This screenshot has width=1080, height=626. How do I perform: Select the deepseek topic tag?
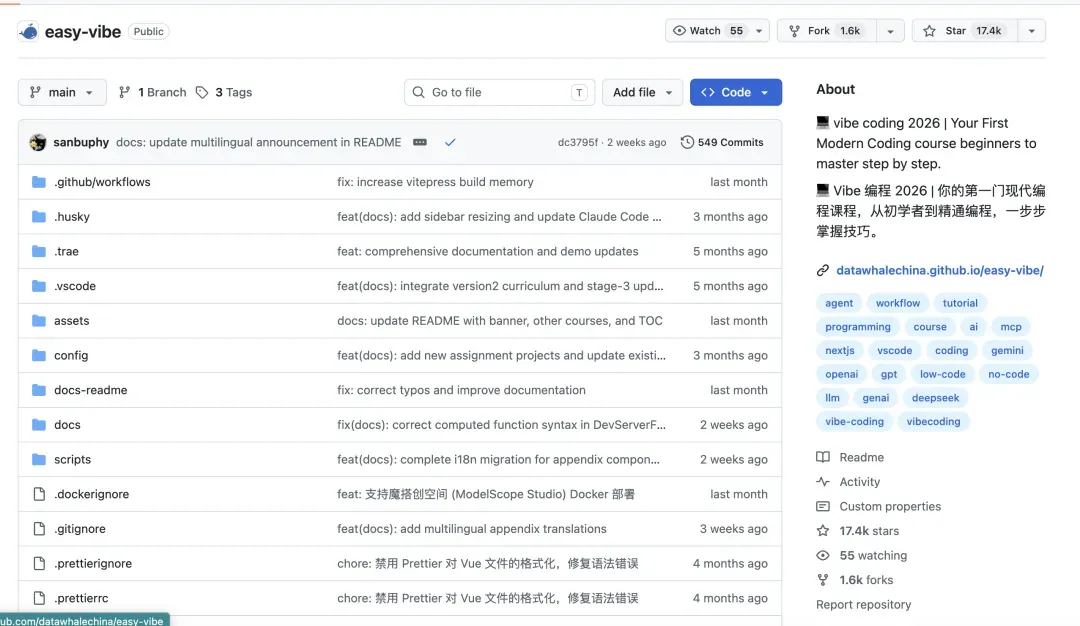point(935,398)
